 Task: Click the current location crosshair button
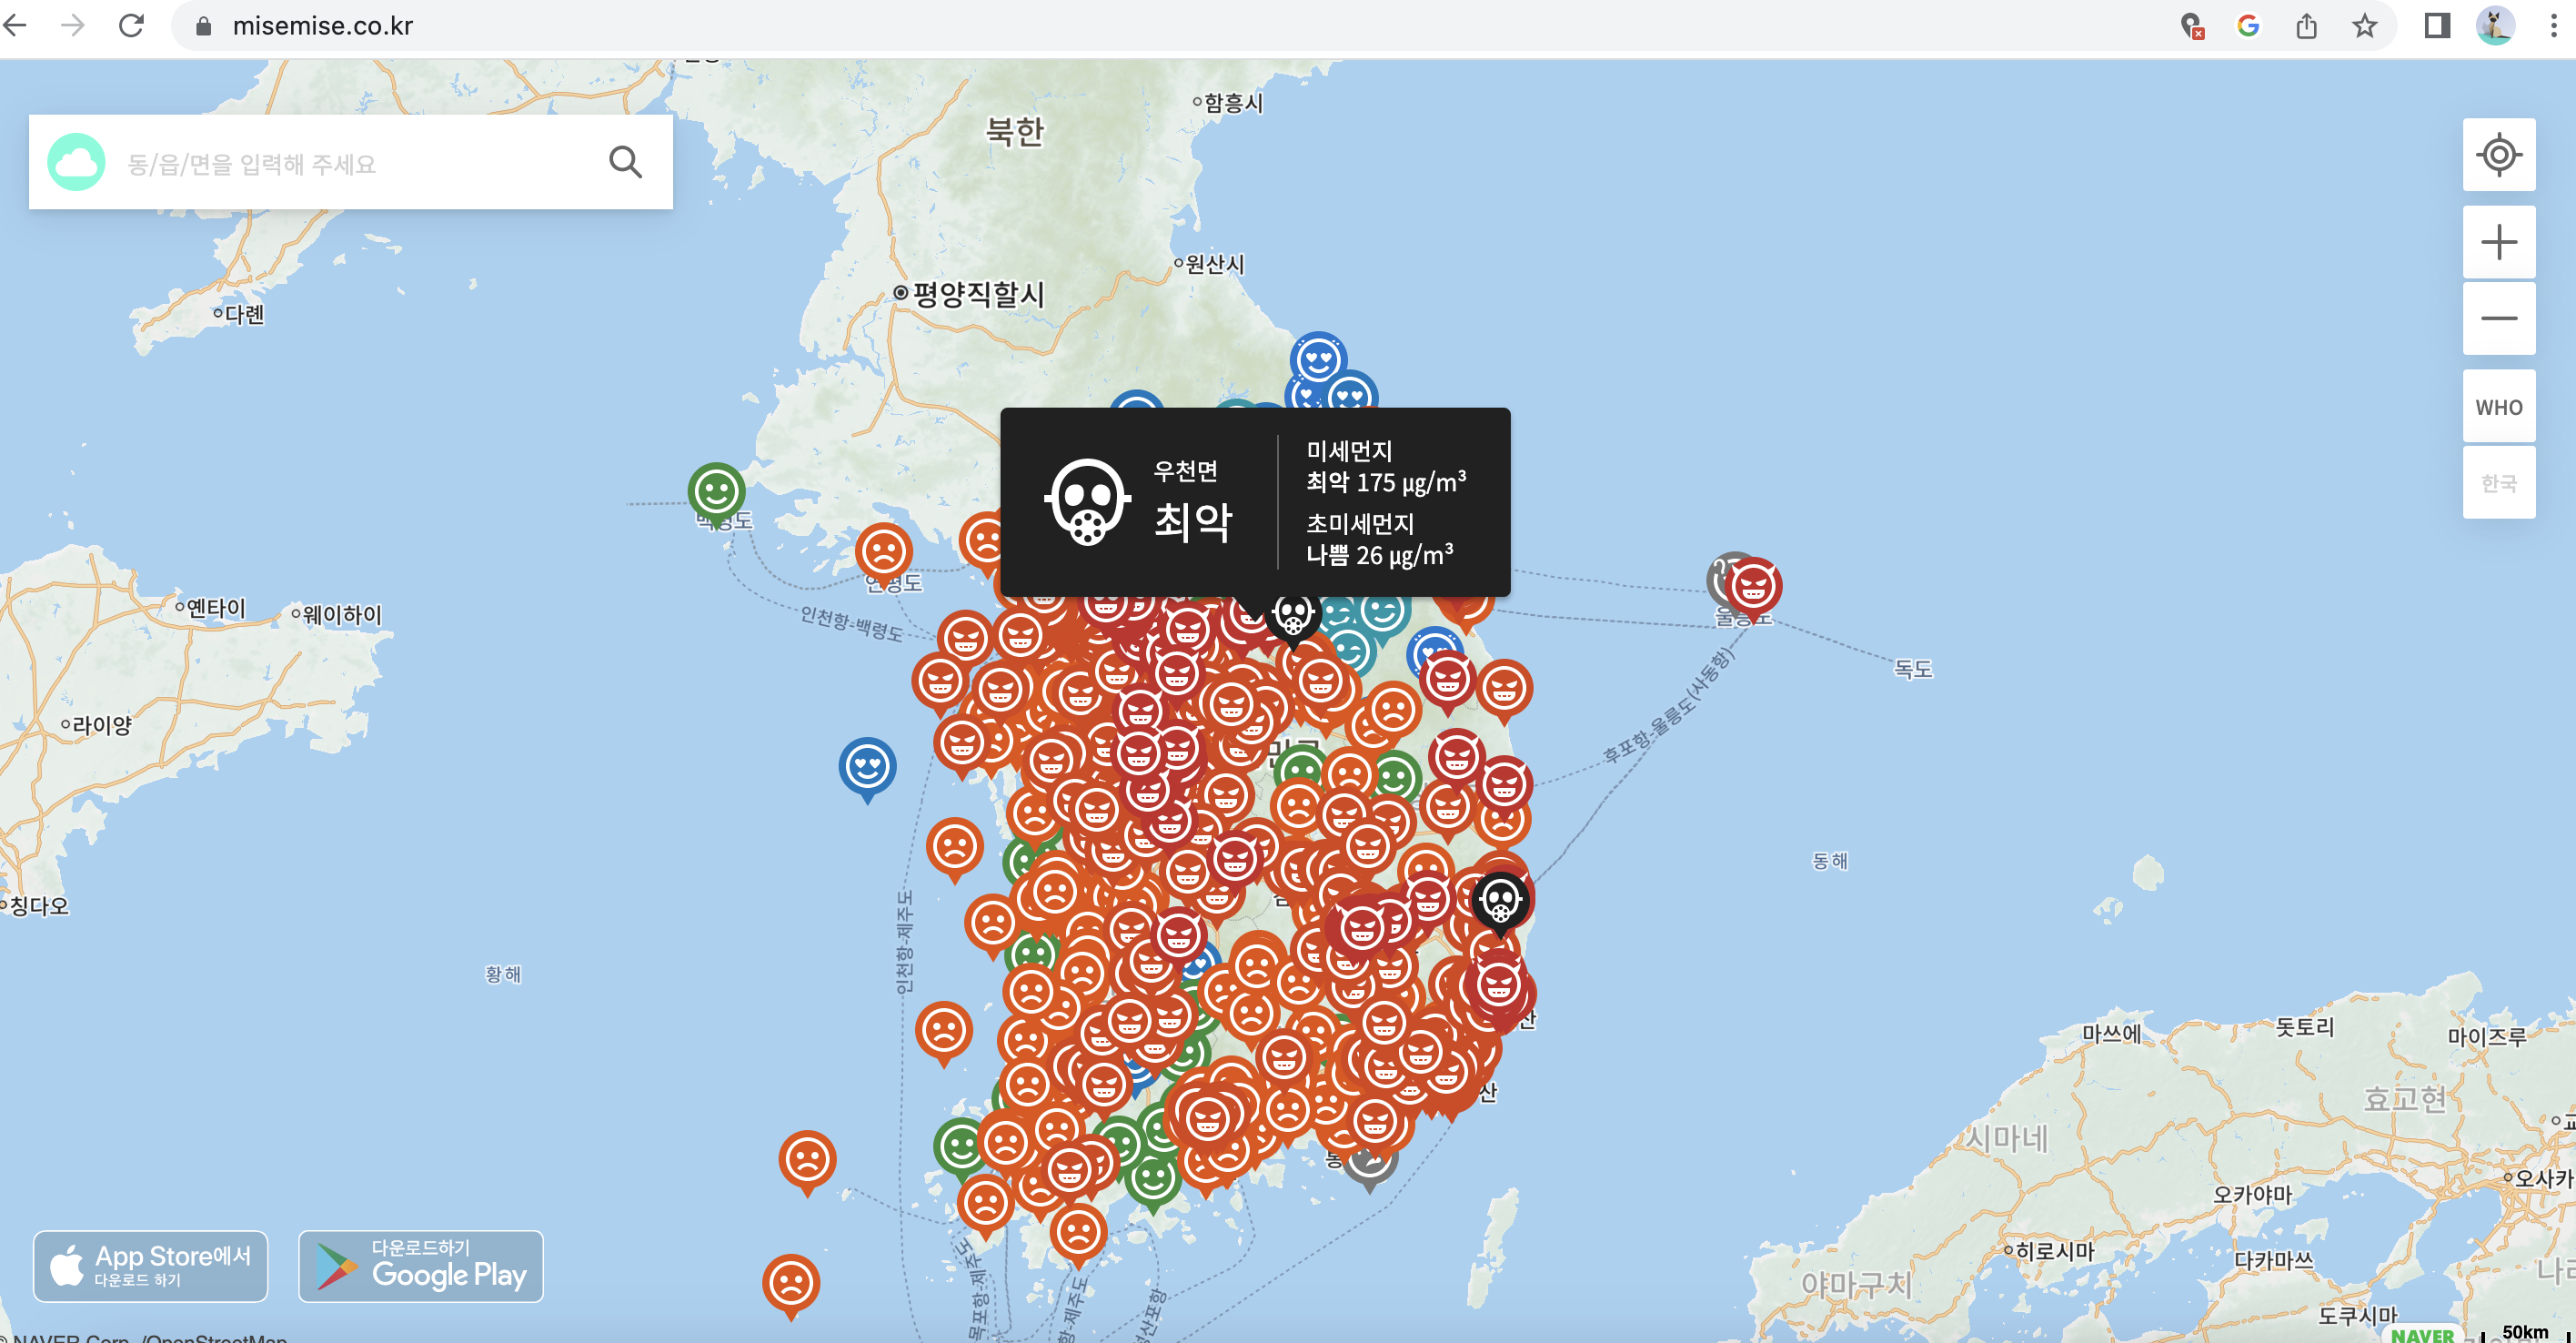(x=2498, y=155)
